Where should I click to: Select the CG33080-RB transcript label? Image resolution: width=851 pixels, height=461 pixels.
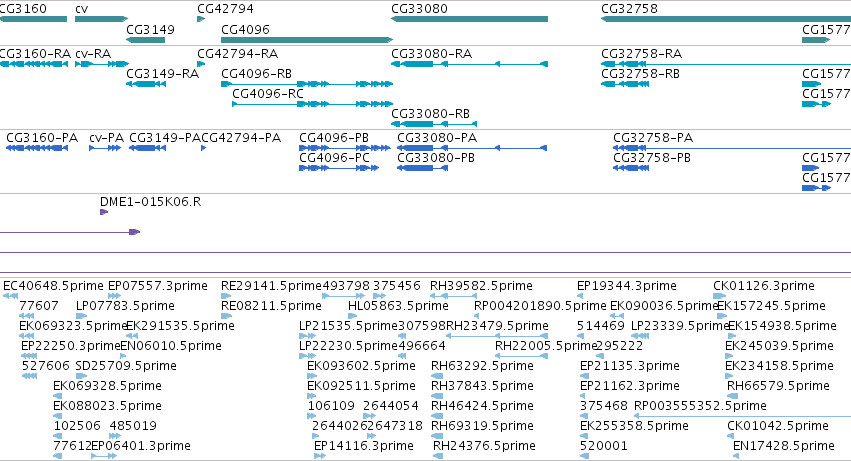430,114
